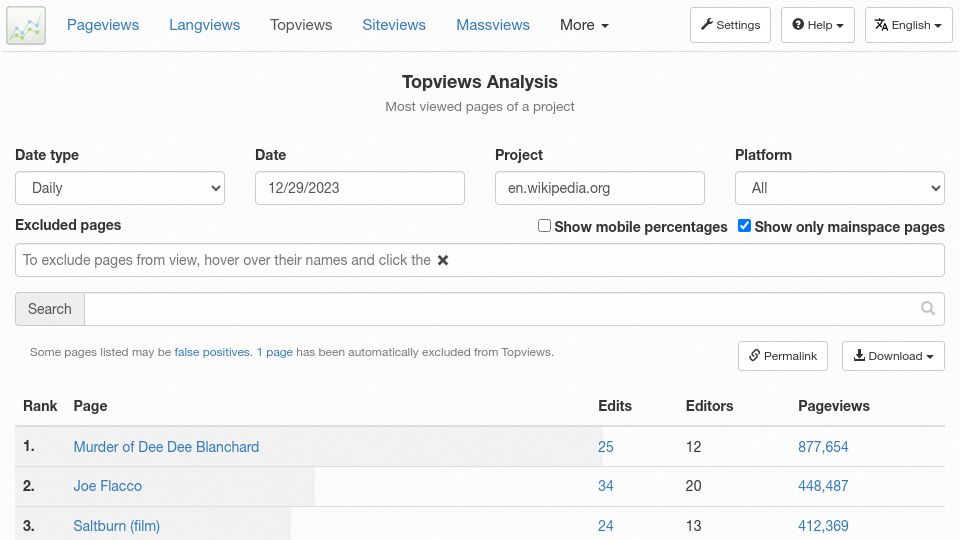Open the Joe Flacco article link
This screenshot has height=540, width=960.
coord(107,486)
